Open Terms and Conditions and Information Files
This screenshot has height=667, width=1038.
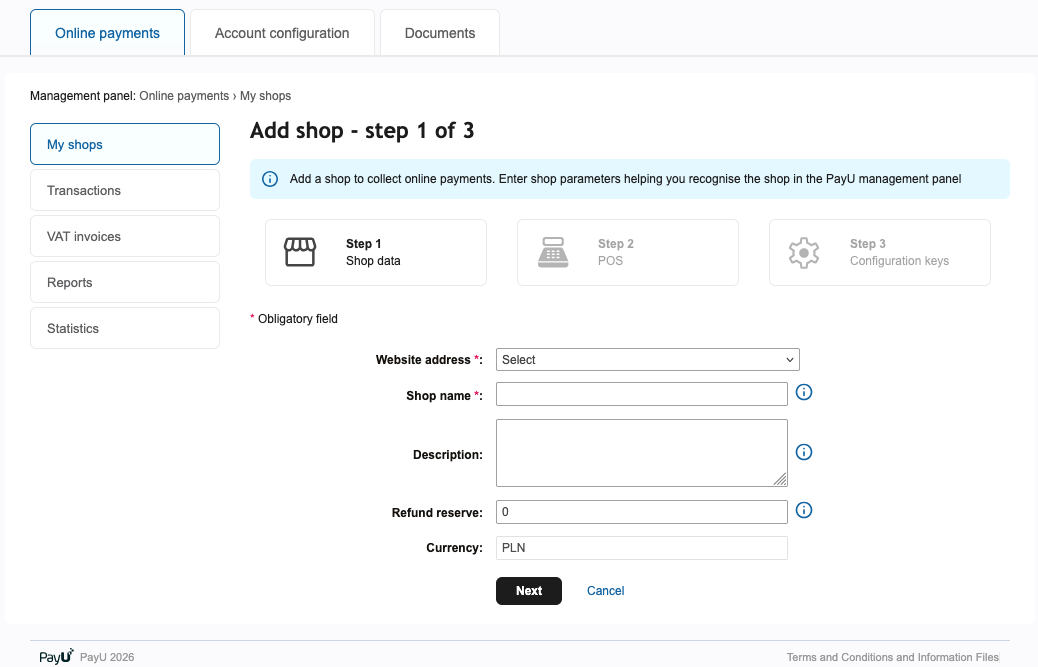point(891,657)
